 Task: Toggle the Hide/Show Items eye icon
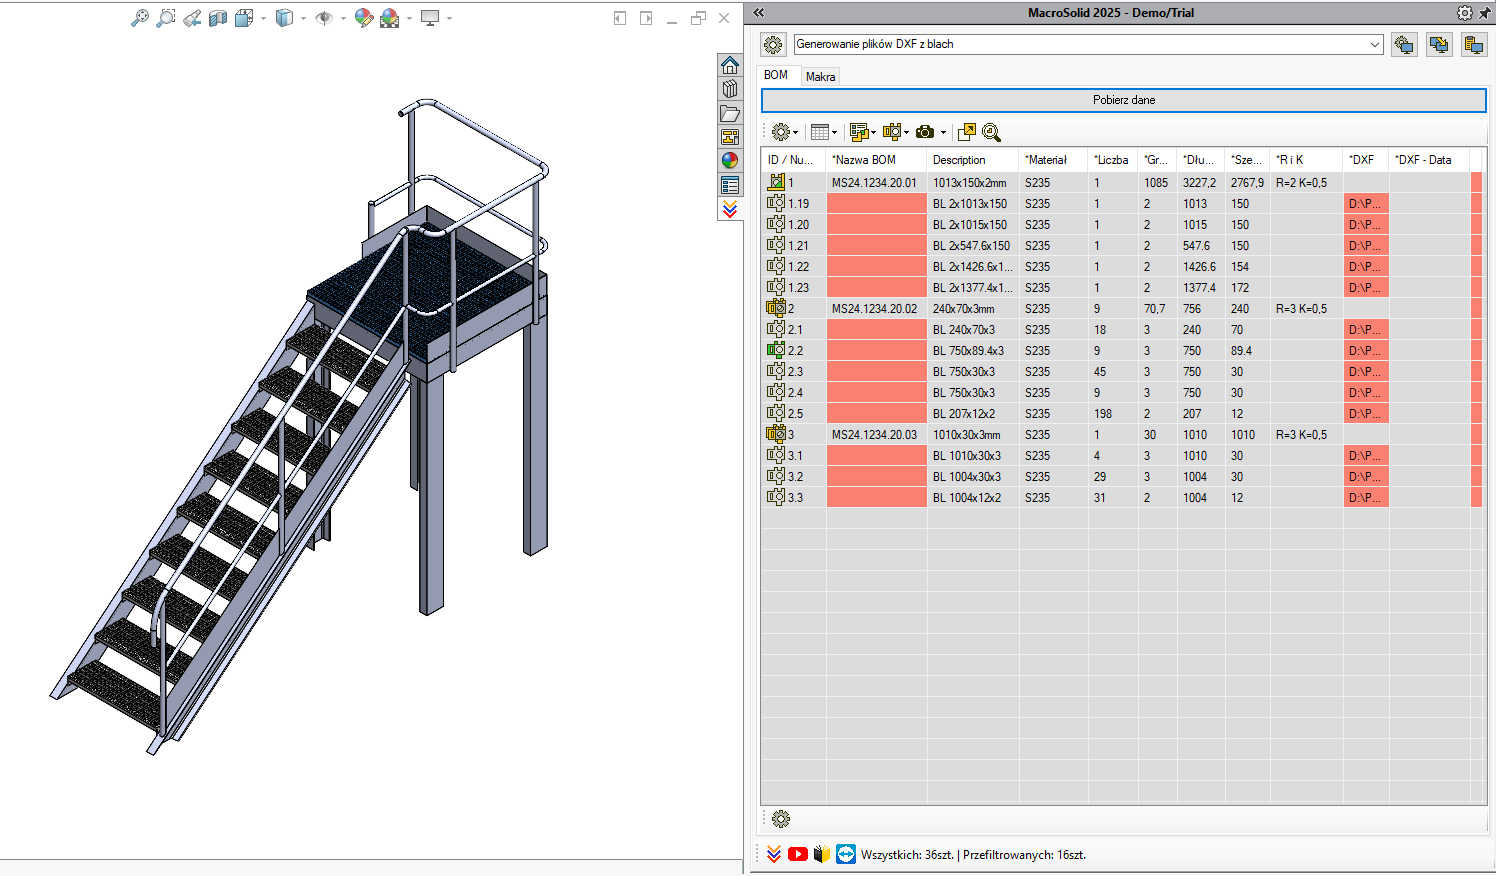tap(323, 18)
